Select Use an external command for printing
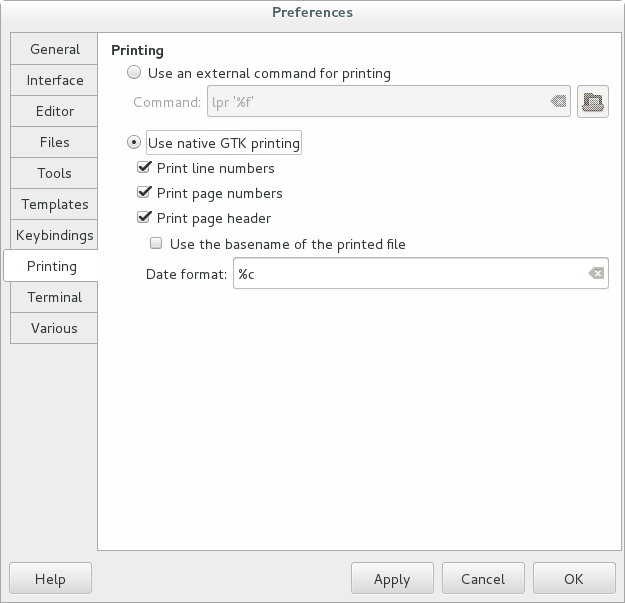The image size is (625, 603). coord(134,73)
